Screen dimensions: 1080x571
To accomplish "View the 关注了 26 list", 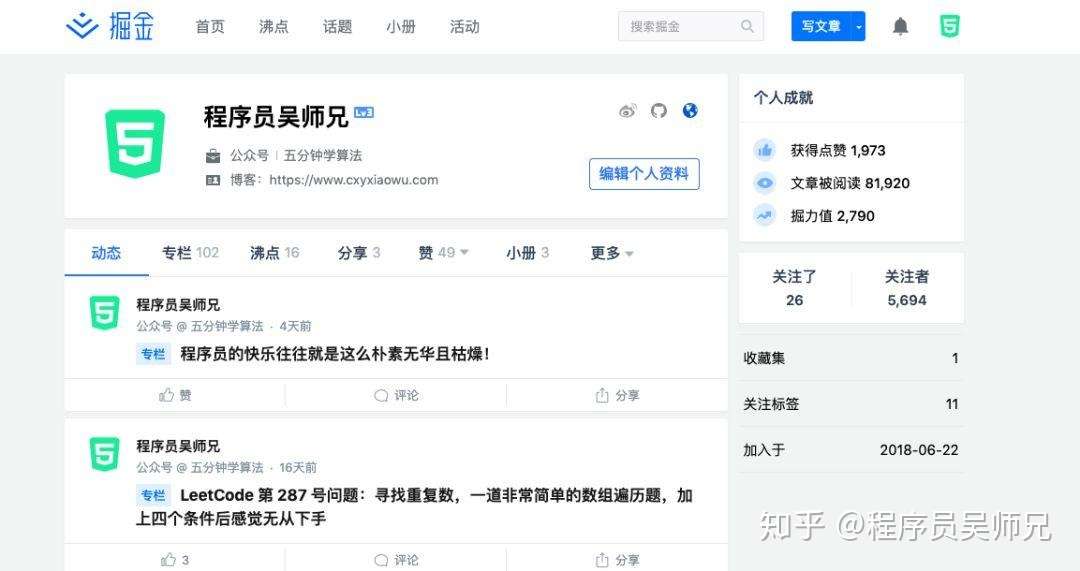I will click(x=794, y=288).
